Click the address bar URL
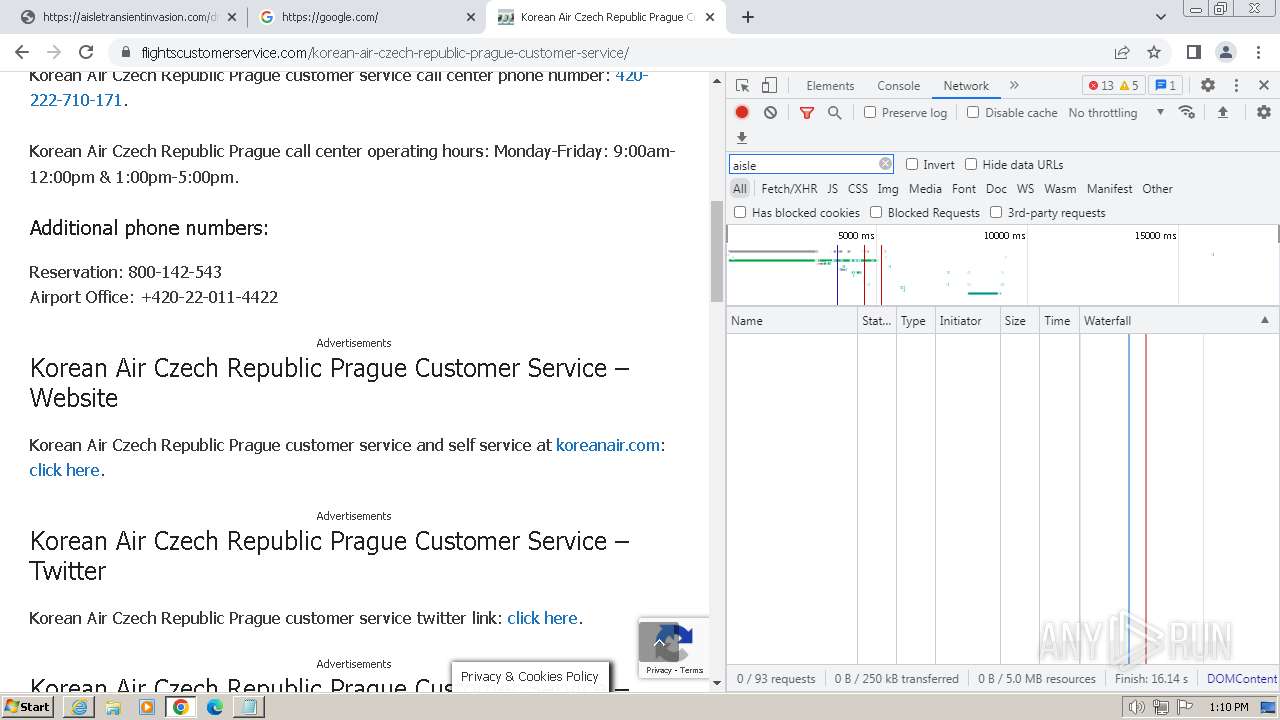 click(x=385, y=52)
